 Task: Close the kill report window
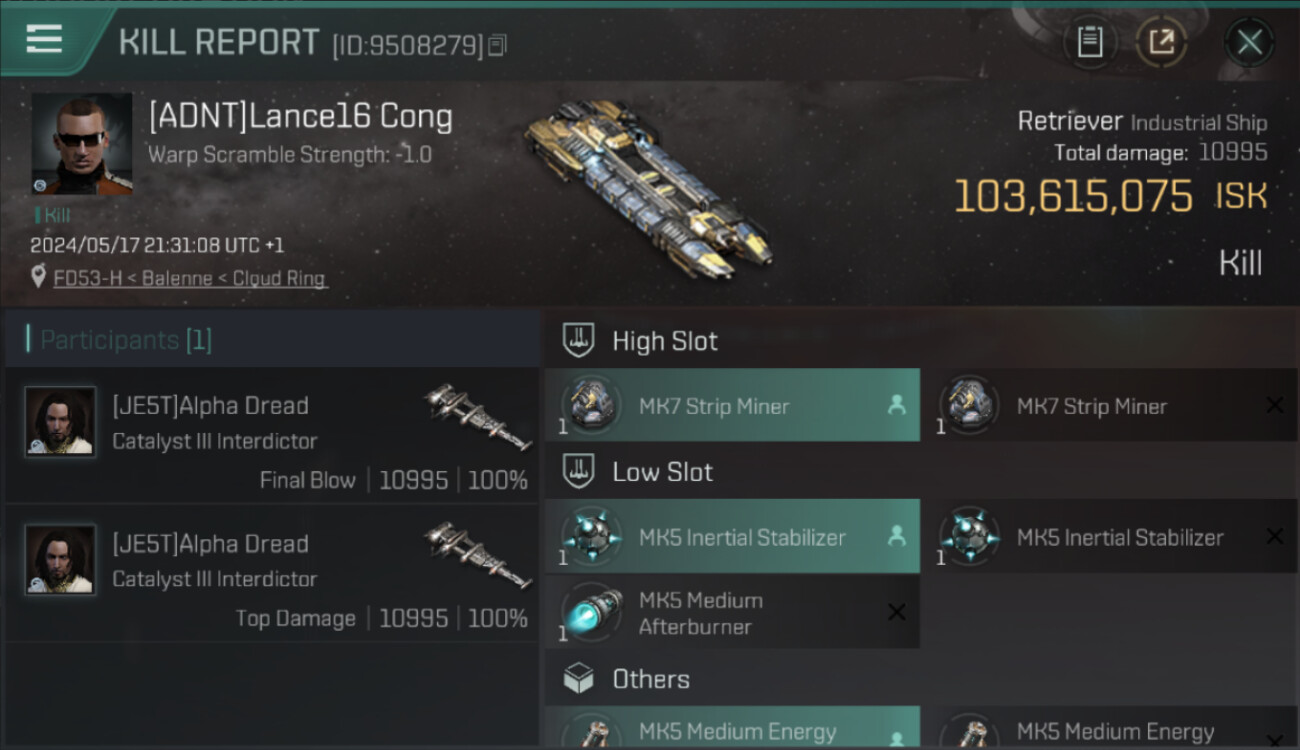tap(1249, 42)
